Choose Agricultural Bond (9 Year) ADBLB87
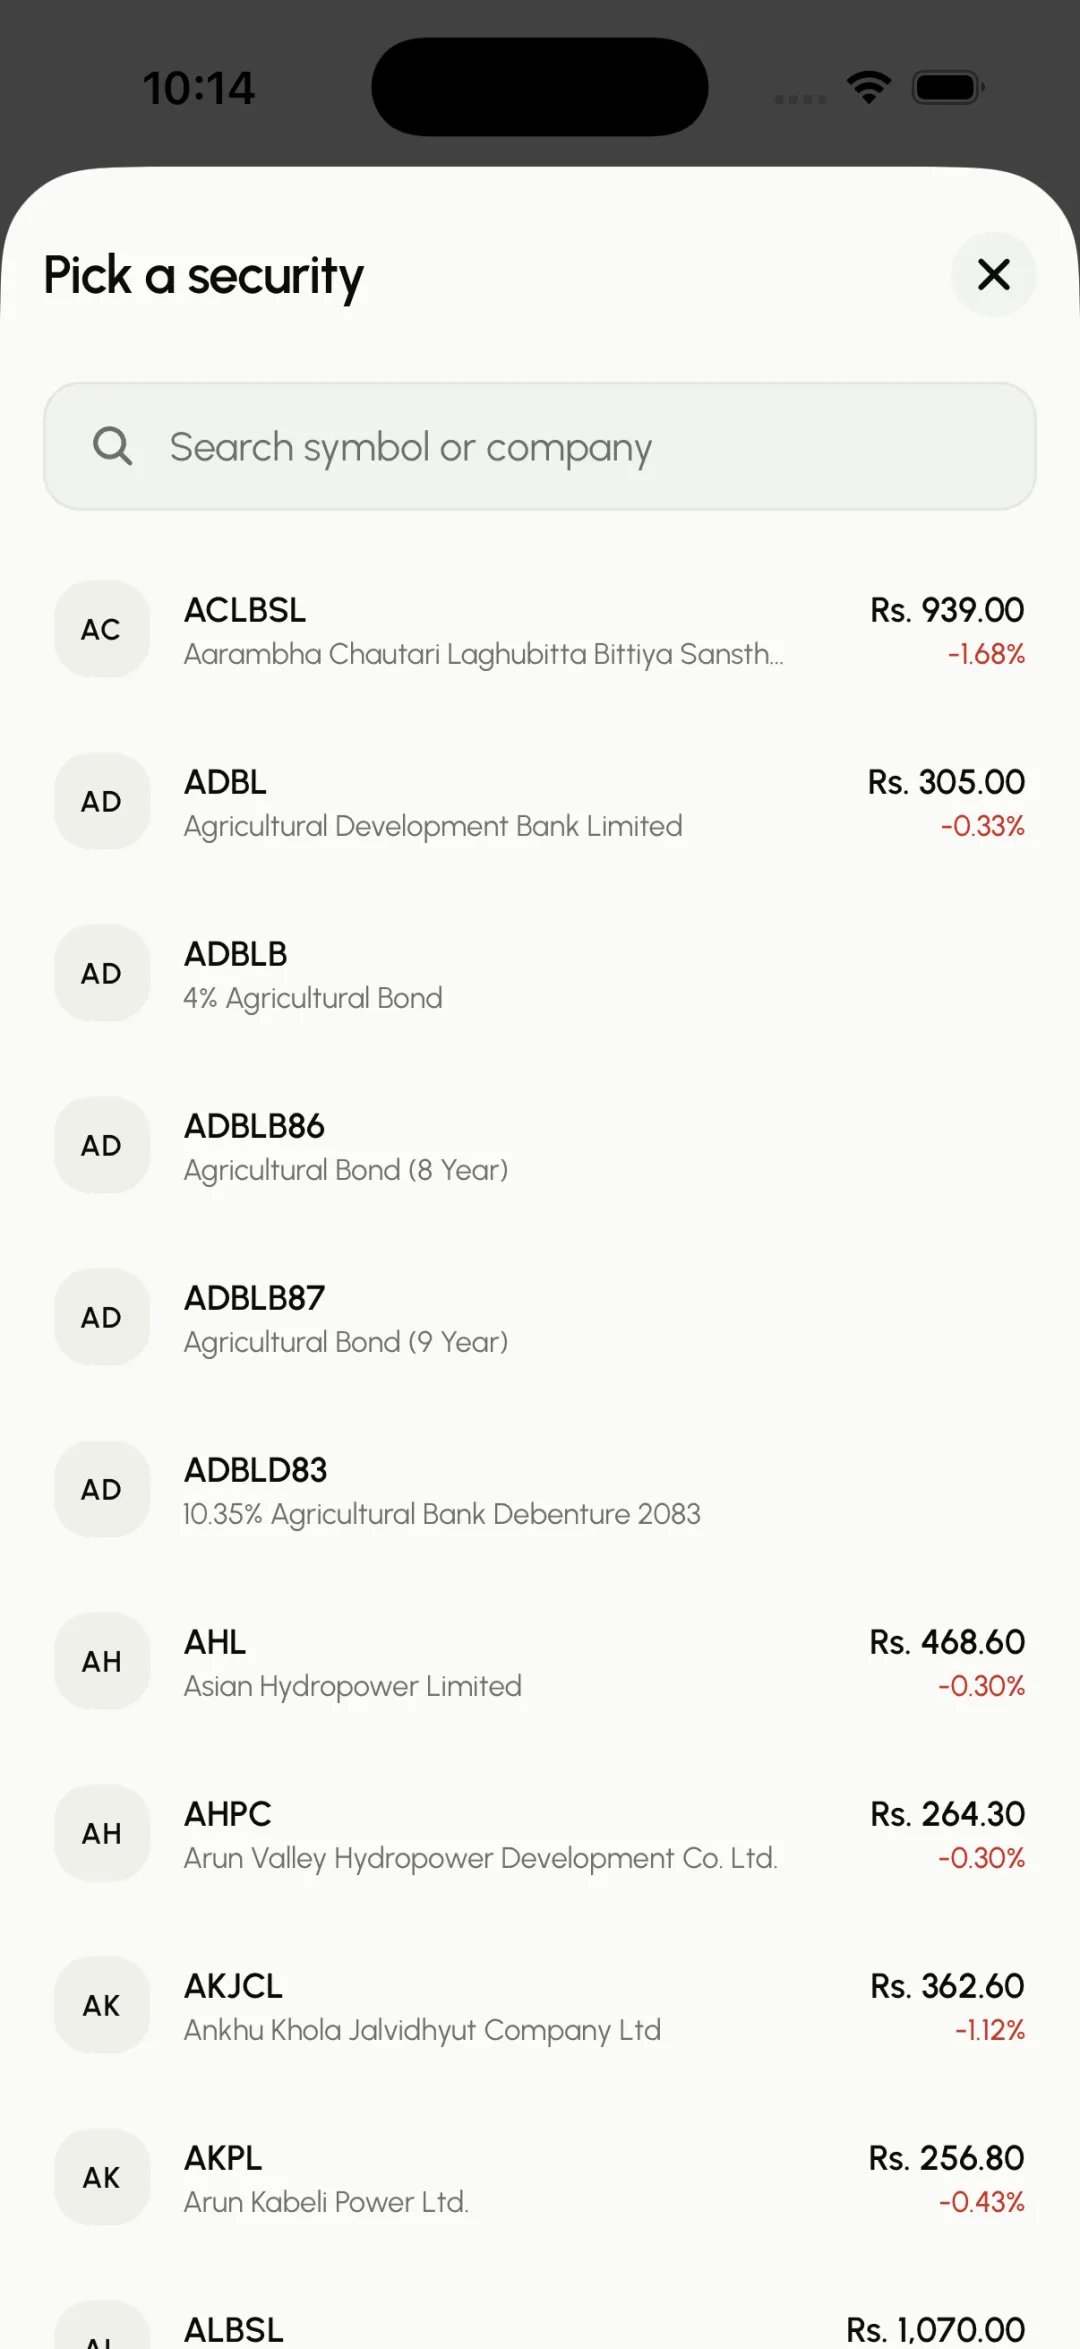Viewport: 1080px width, 2349px height. click(540, 1317)
